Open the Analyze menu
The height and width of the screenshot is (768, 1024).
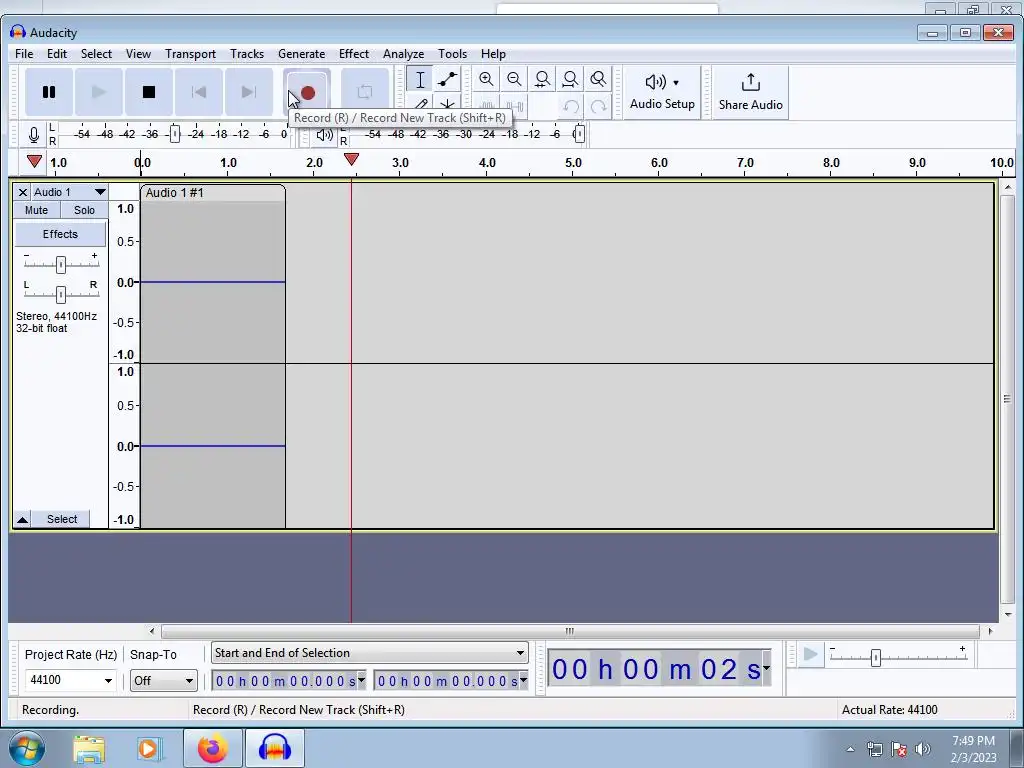[x=403, y=54]
